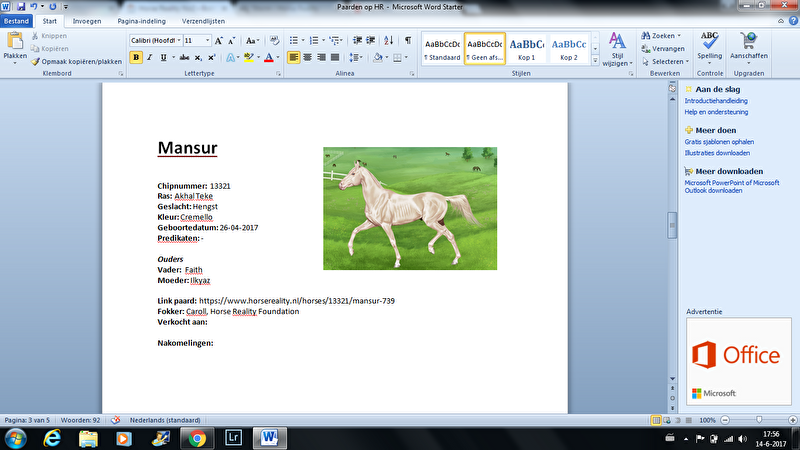800x450 pixels.
Task: Open the Introductiehandleiding link
Action: 719,101
